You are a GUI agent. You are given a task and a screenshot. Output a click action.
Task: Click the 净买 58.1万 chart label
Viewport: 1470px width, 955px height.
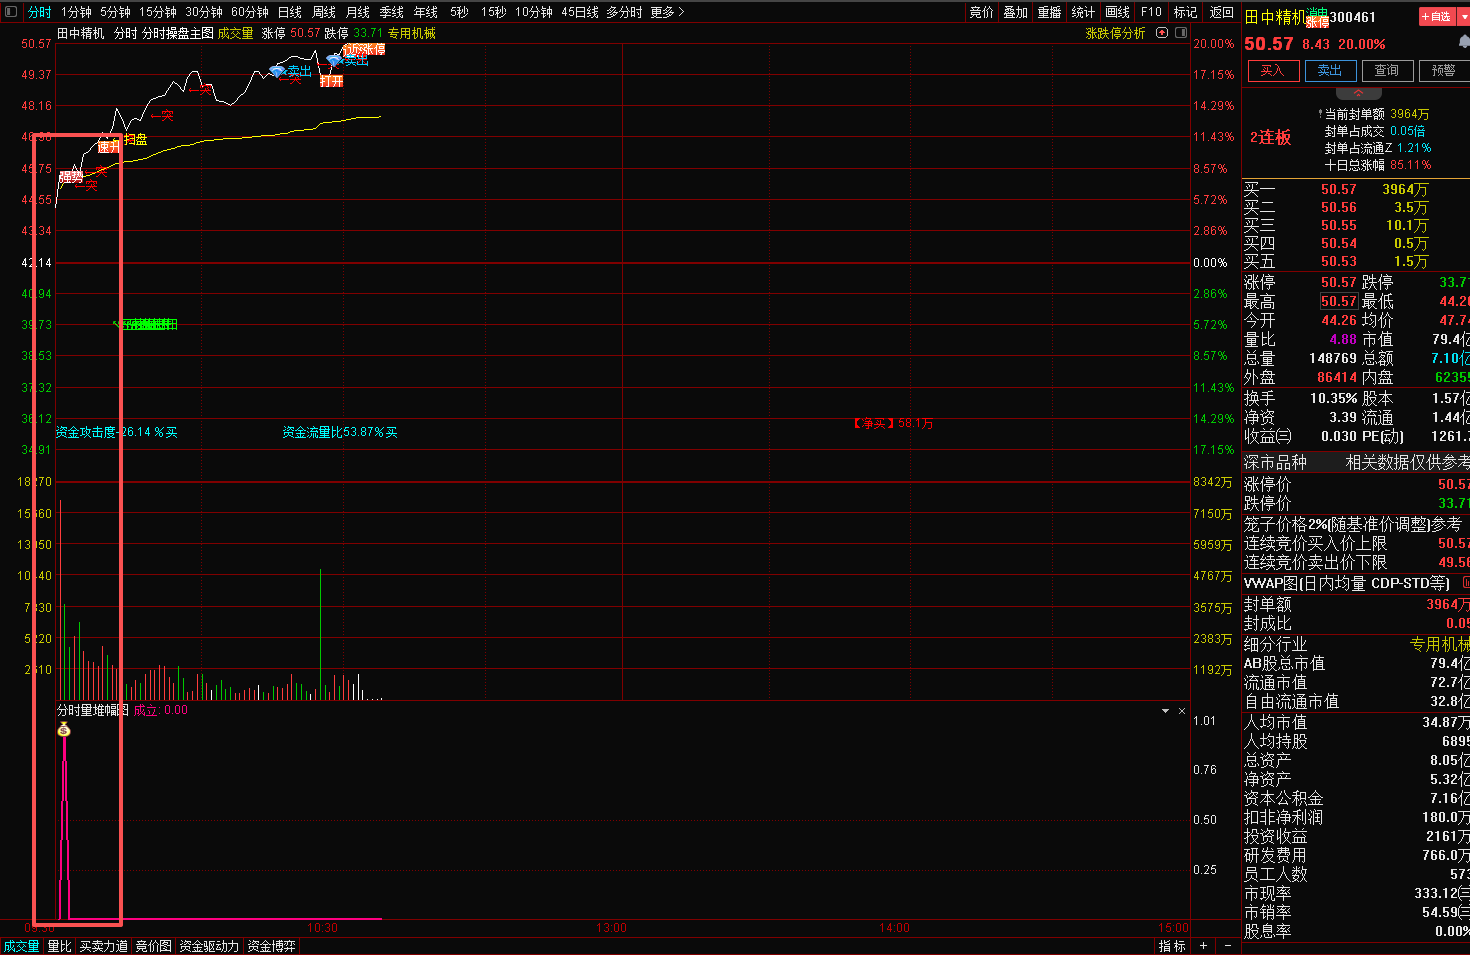click(893, 424)
